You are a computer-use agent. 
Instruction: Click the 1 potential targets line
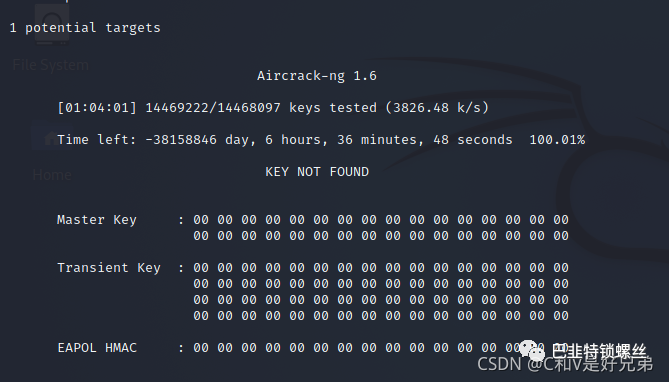(x=85, y=28)
